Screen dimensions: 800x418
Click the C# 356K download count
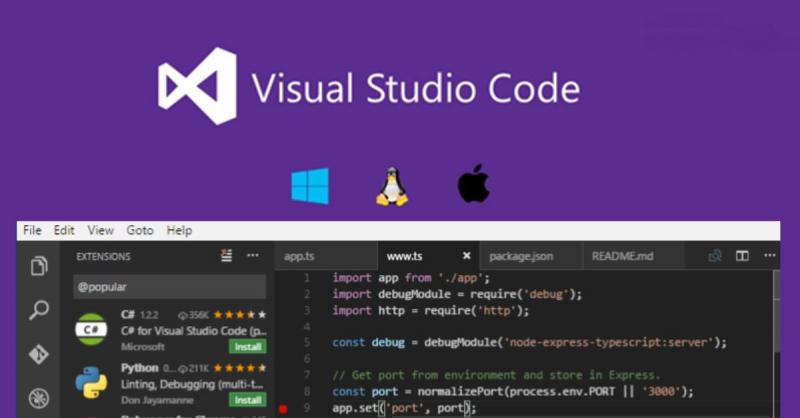tap(193, 315)
